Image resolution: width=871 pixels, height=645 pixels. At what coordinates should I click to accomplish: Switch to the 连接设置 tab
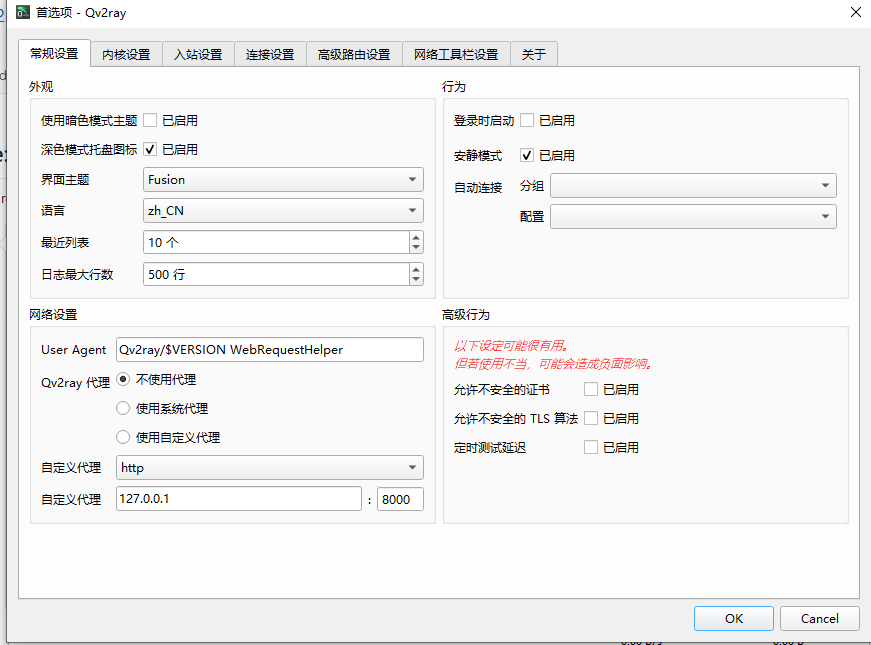point(270,54)
